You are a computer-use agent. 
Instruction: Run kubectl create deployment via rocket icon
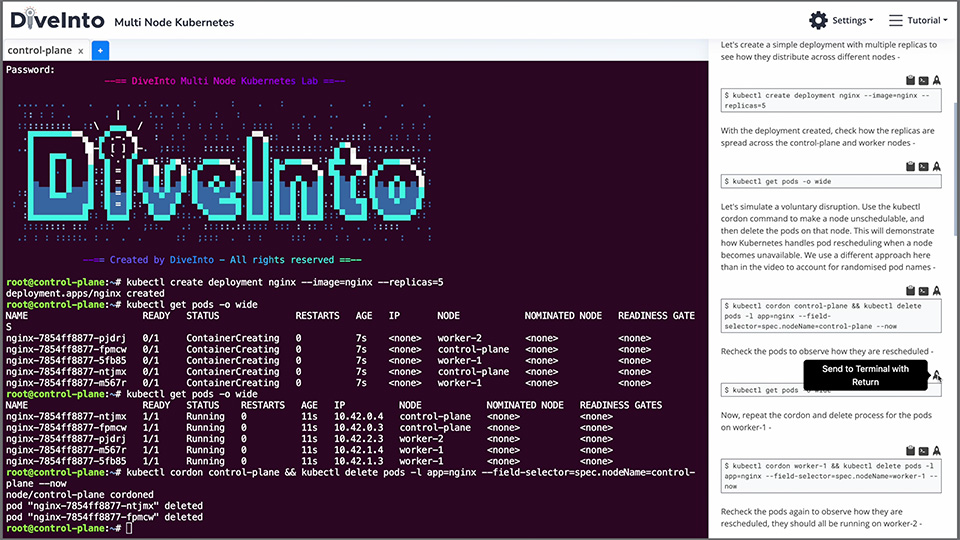tap(937, 80)
